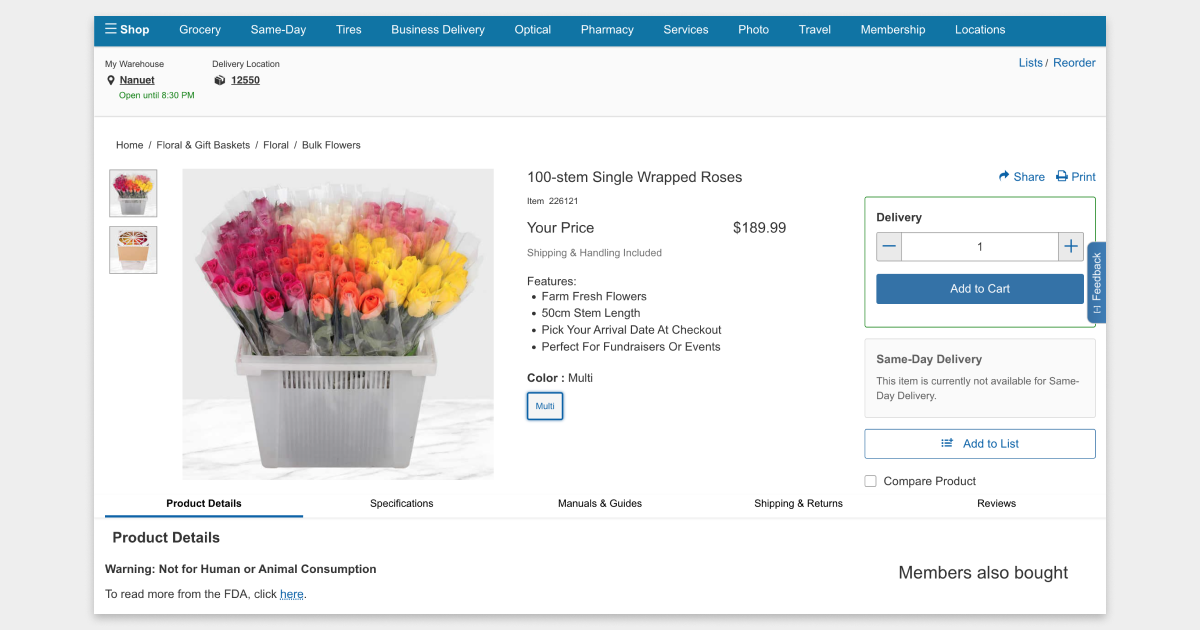Select the Multi color swatch
The width and height of the screenshot is (1200, 630).
click(x=545, y=406)
